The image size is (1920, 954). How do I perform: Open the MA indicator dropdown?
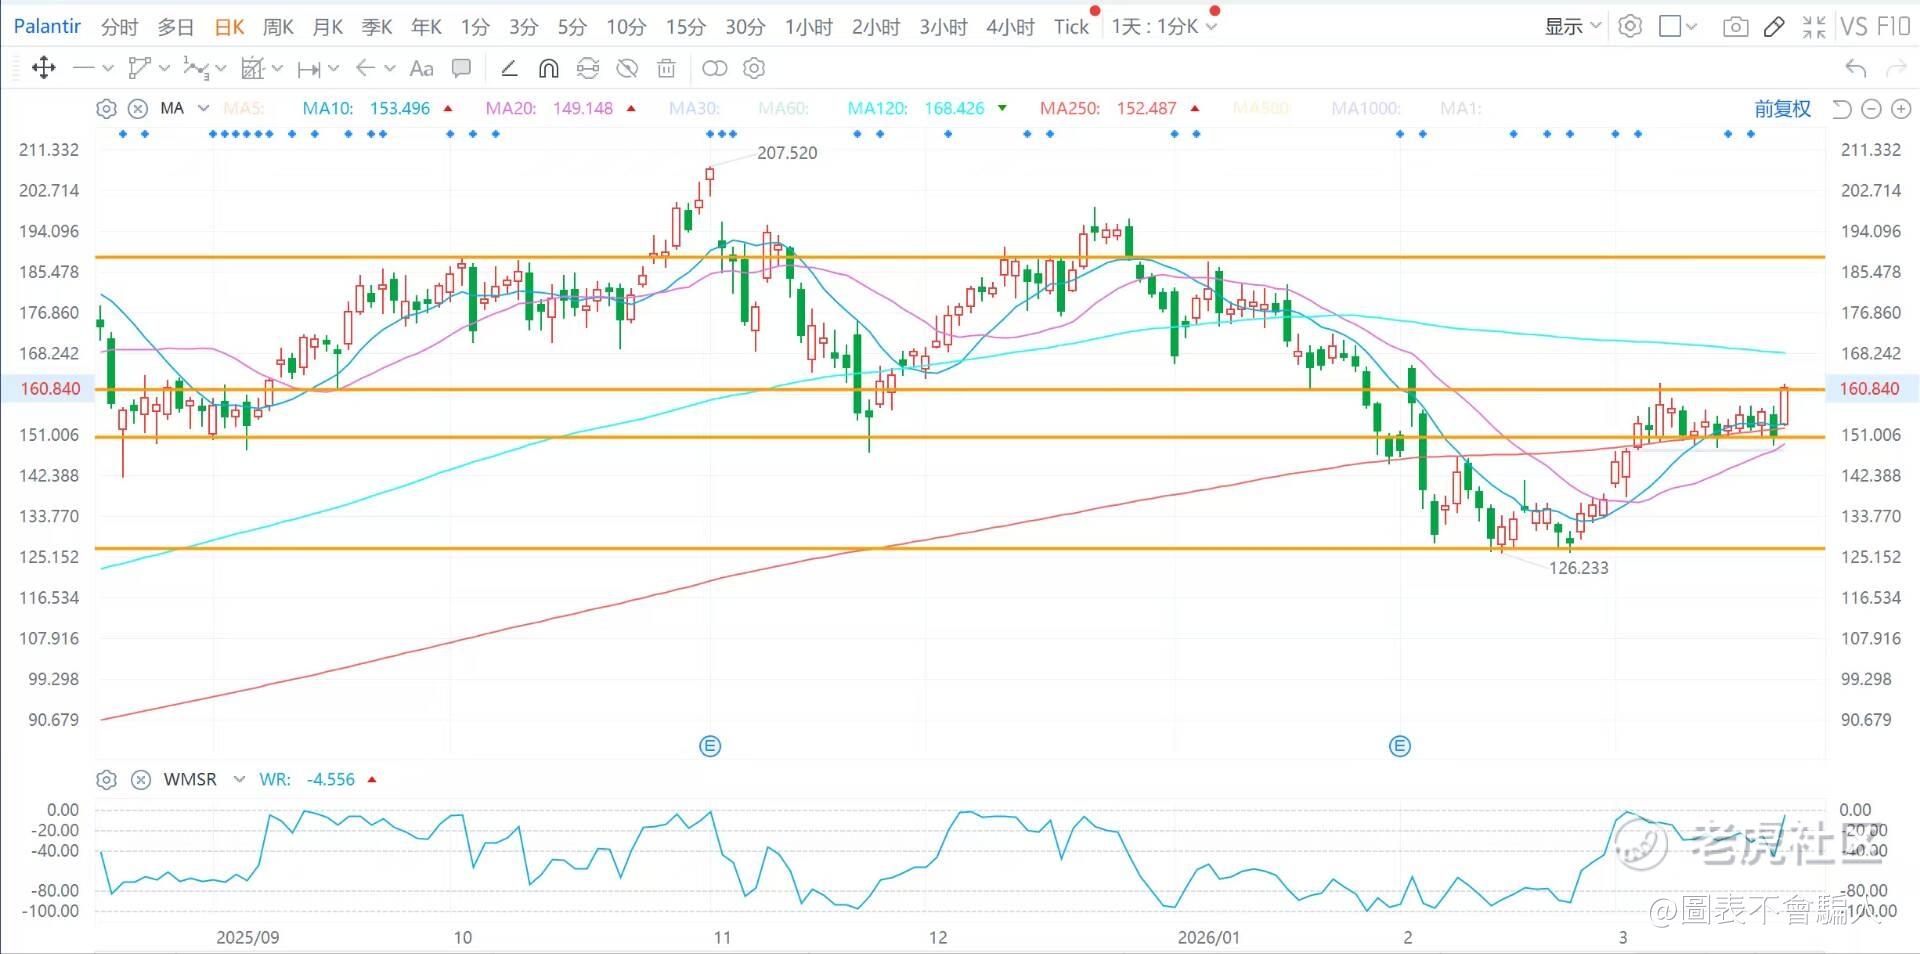(204, 108)
